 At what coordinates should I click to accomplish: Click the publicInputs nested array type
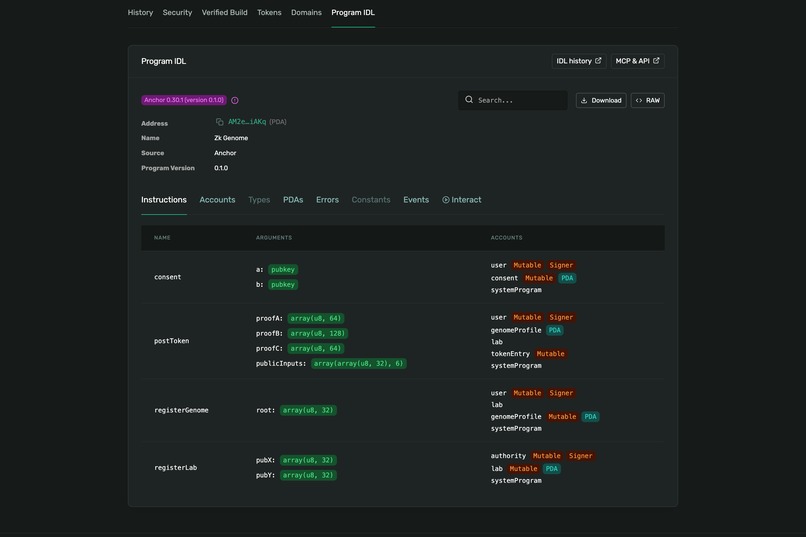tap(359, 363)
